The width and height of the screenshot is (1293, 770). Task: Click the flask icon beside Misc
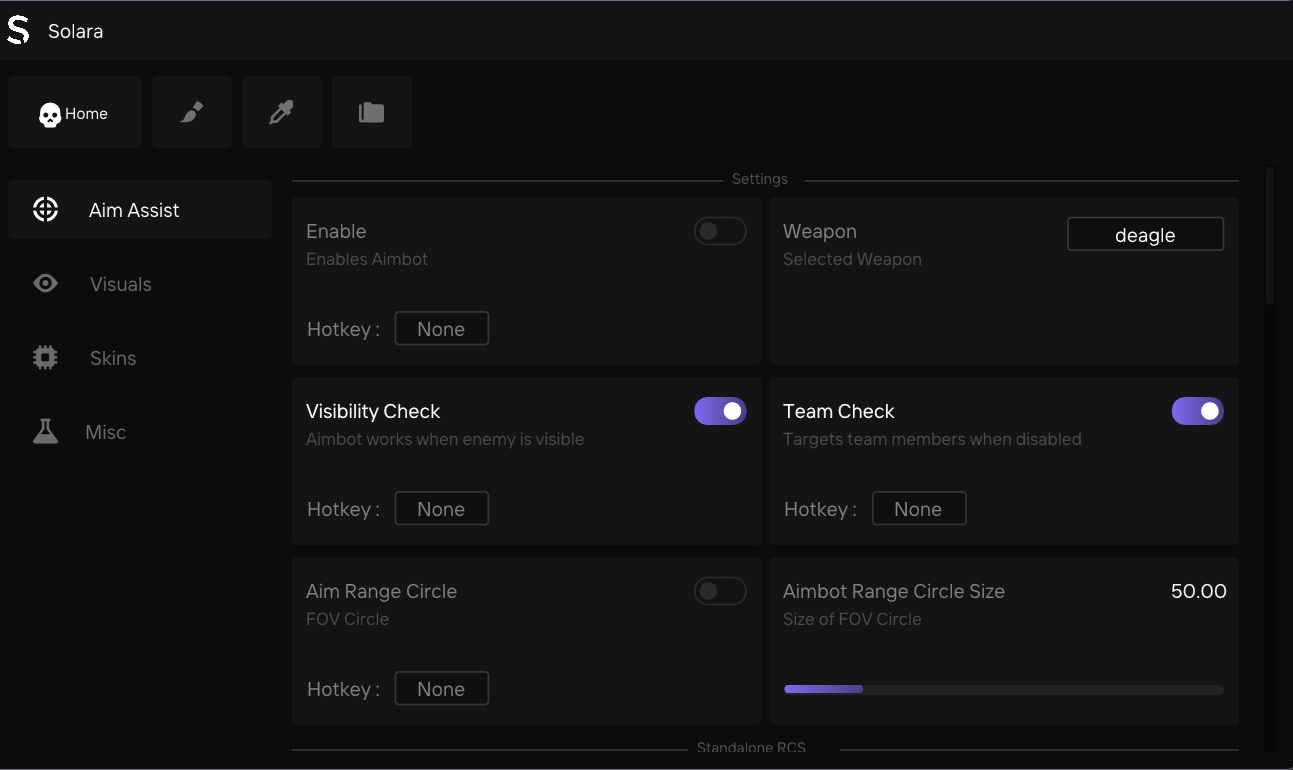click(x=45, y=431)
